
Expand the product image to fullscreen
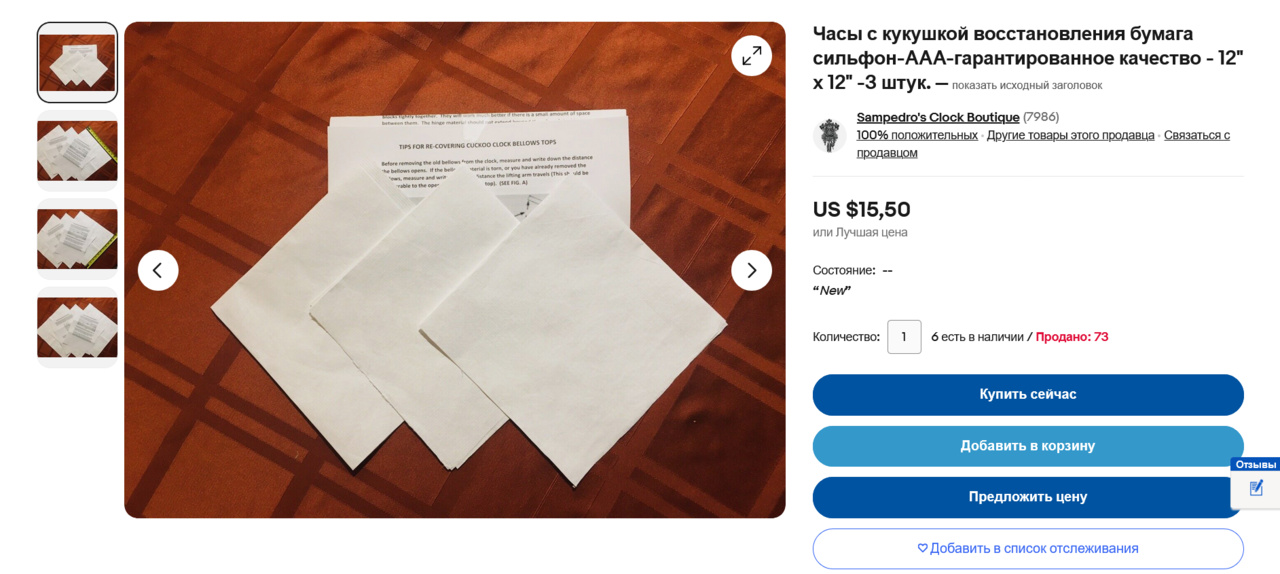click(x=751, y=56)
